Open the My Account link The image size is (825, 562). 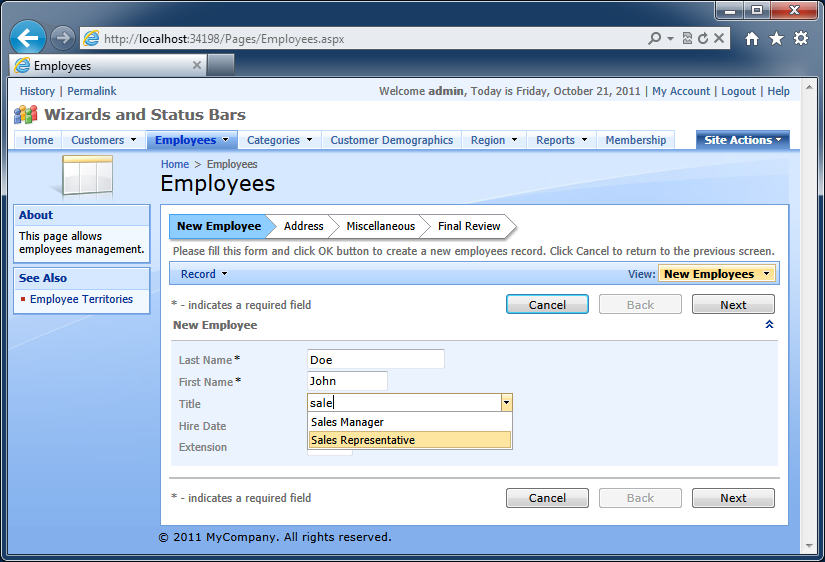click(x=681, y=91)
